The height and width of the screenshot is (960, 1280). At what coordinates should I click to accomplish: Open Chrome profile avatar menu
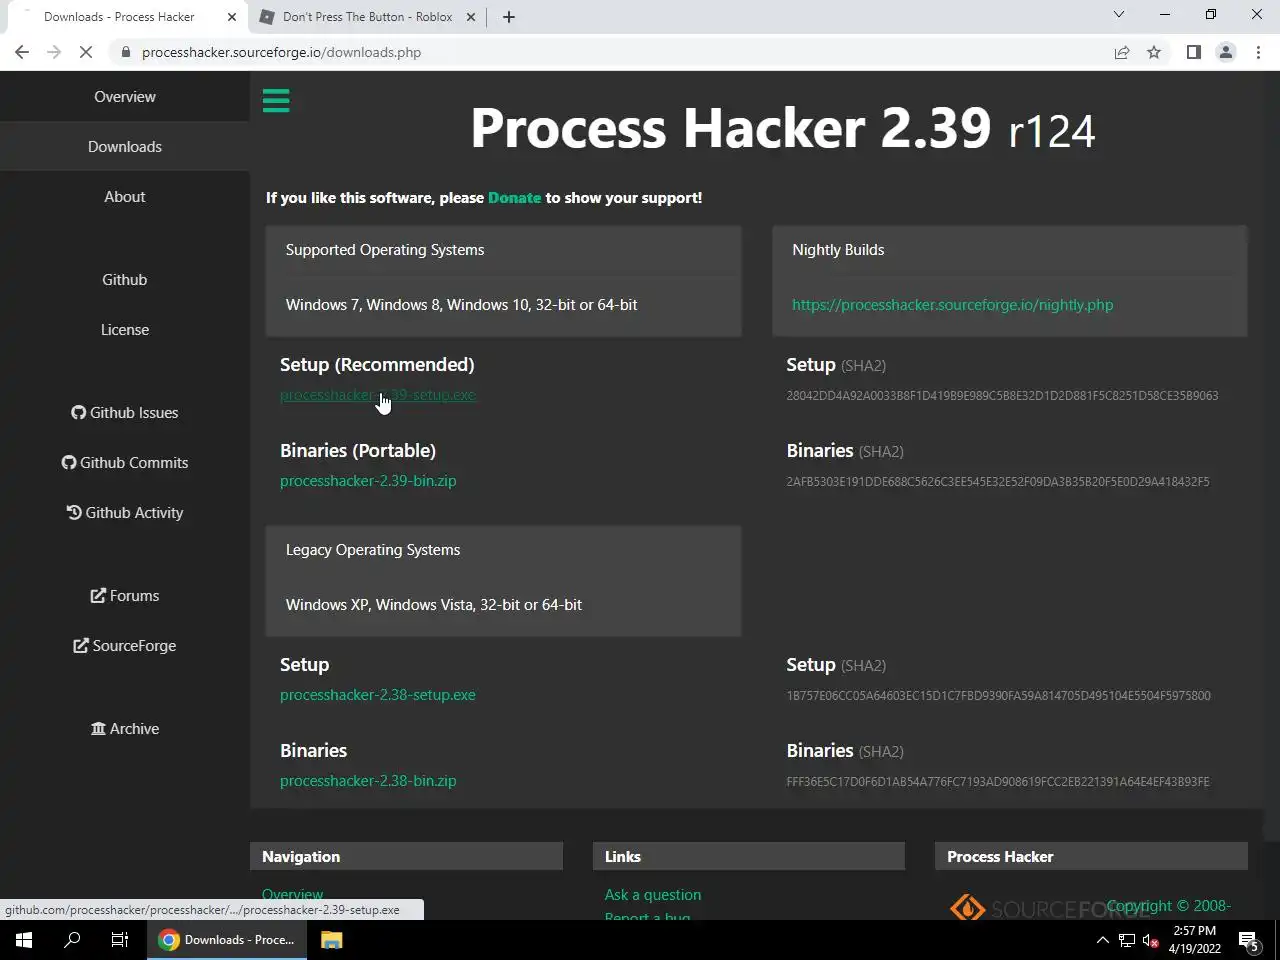point(1226,52)
